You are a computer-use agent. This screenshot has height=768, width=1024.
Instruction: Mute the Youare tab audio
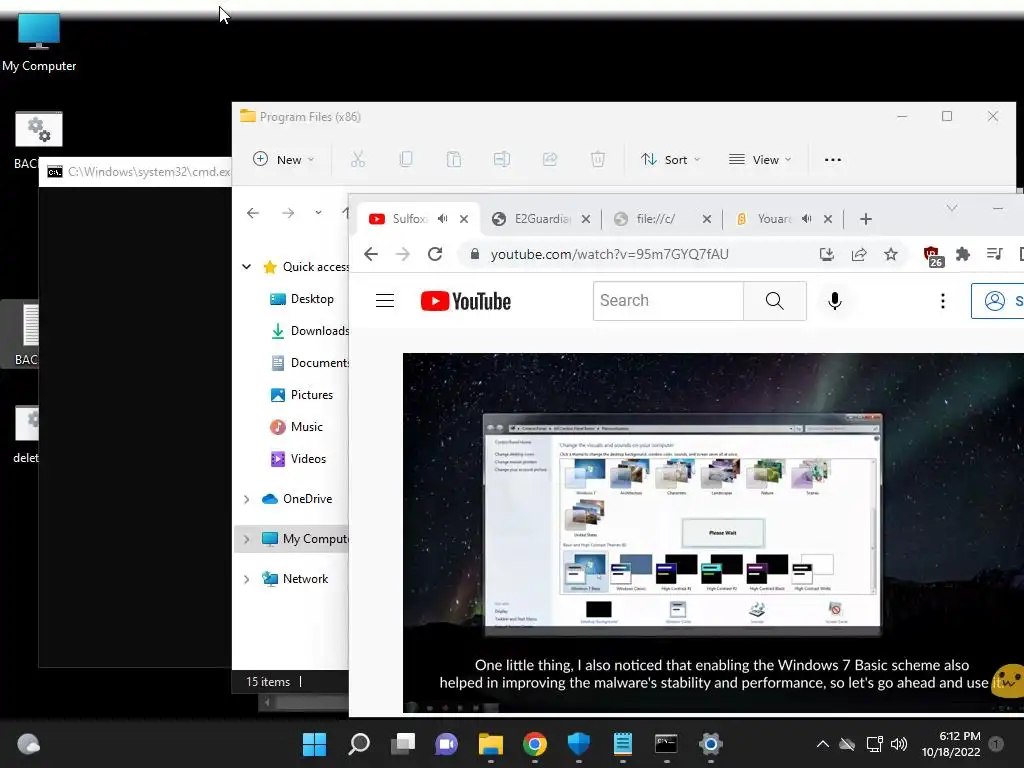807,219
